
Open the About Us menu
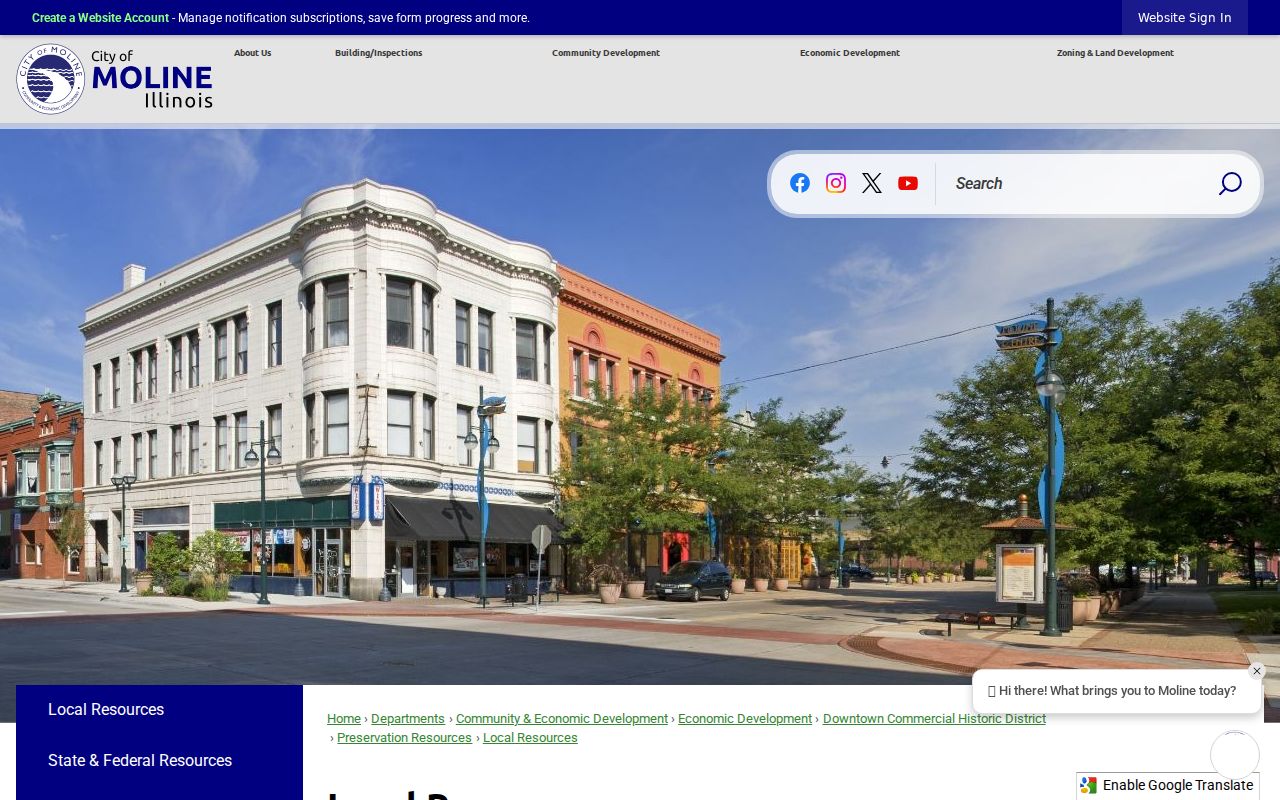[x=252, y=53]
